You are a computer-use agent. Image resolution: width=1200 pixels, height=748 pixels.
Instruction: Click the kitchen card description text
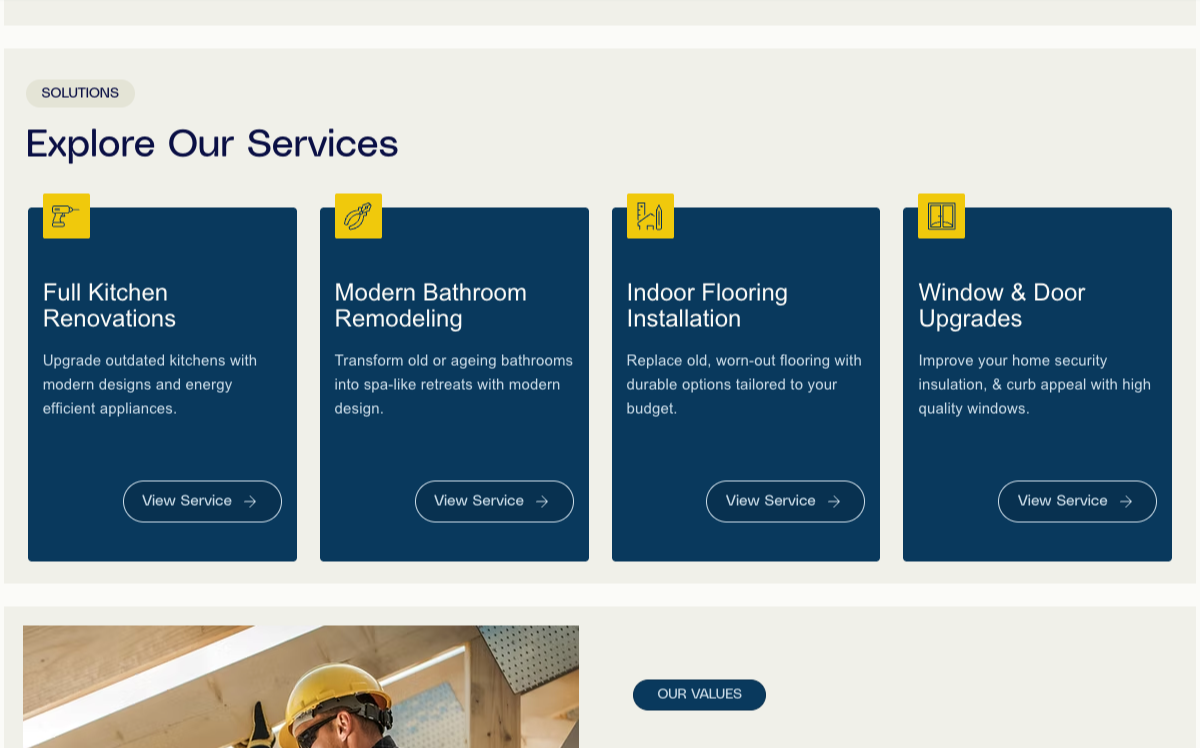click(150, 385)
